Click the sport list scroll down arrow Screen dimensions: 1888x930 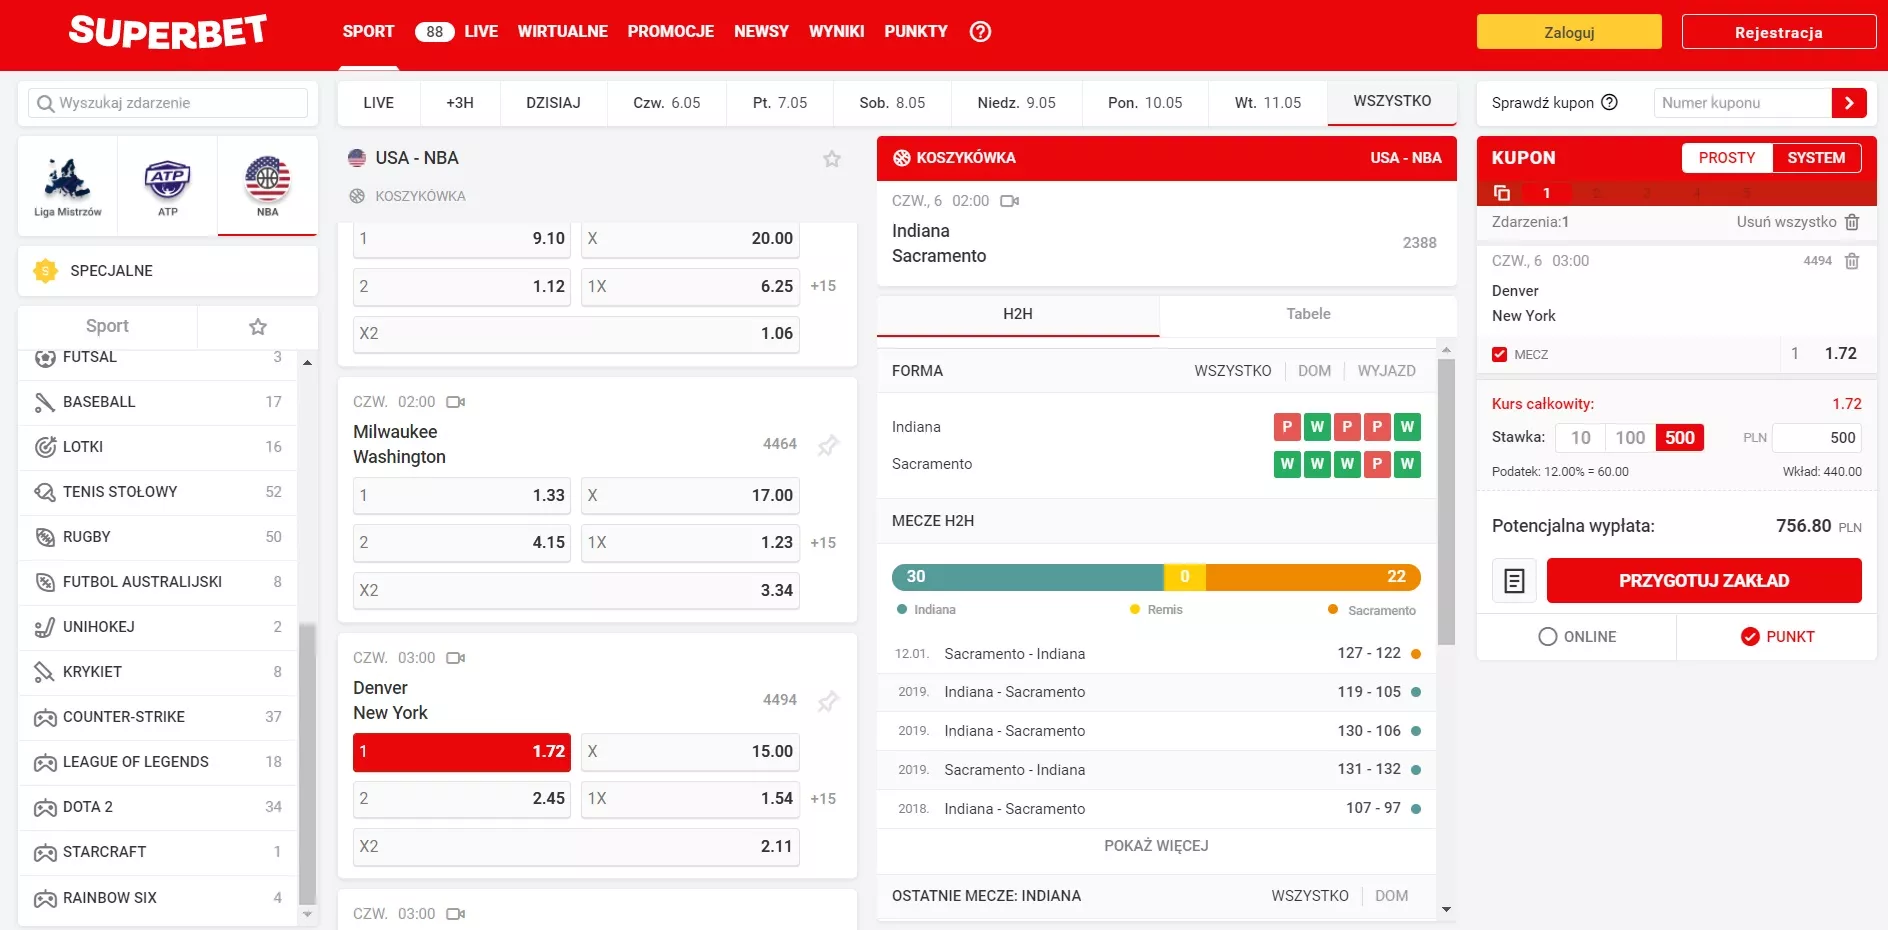pyautogui.click(x=307, y=914)
